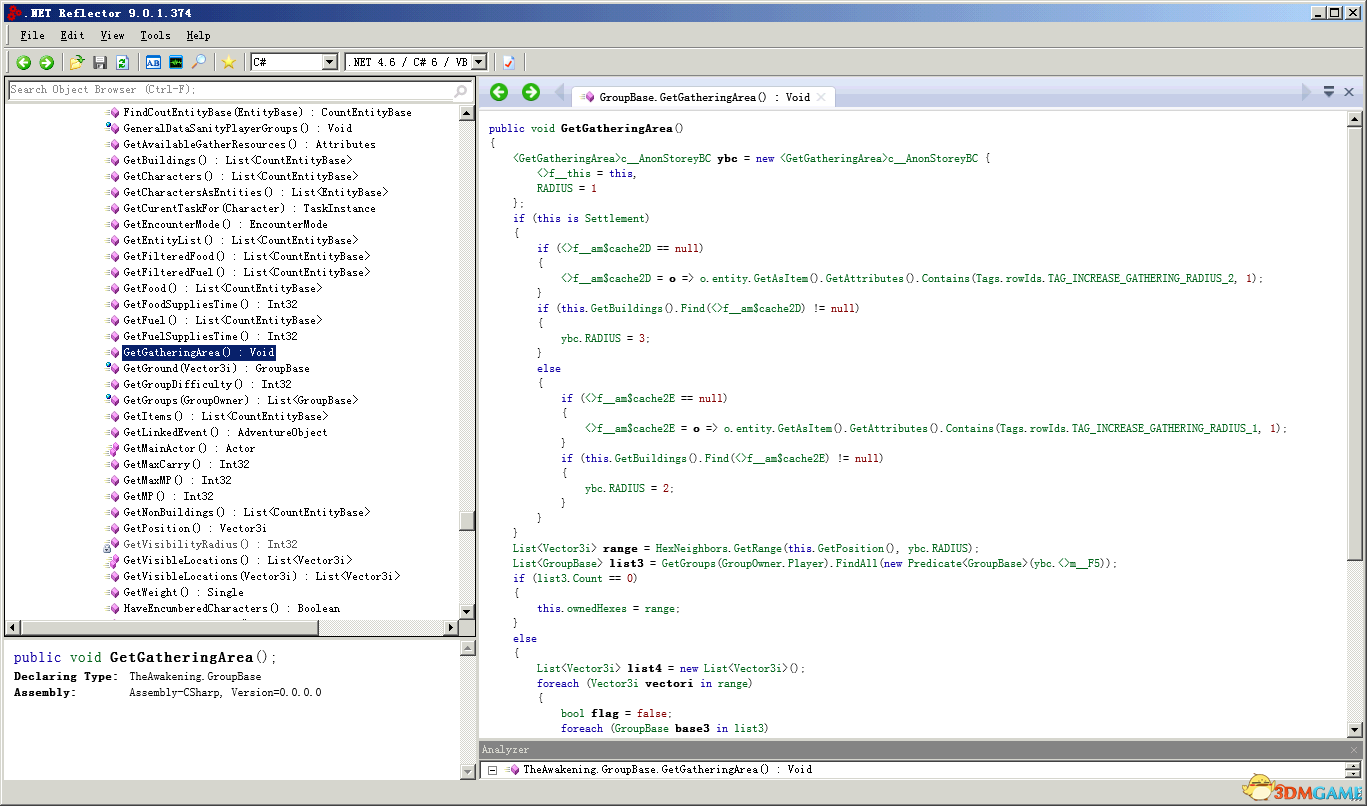
Task: Click the checklist icon at toolbar end
Action: tap(509, 62)
